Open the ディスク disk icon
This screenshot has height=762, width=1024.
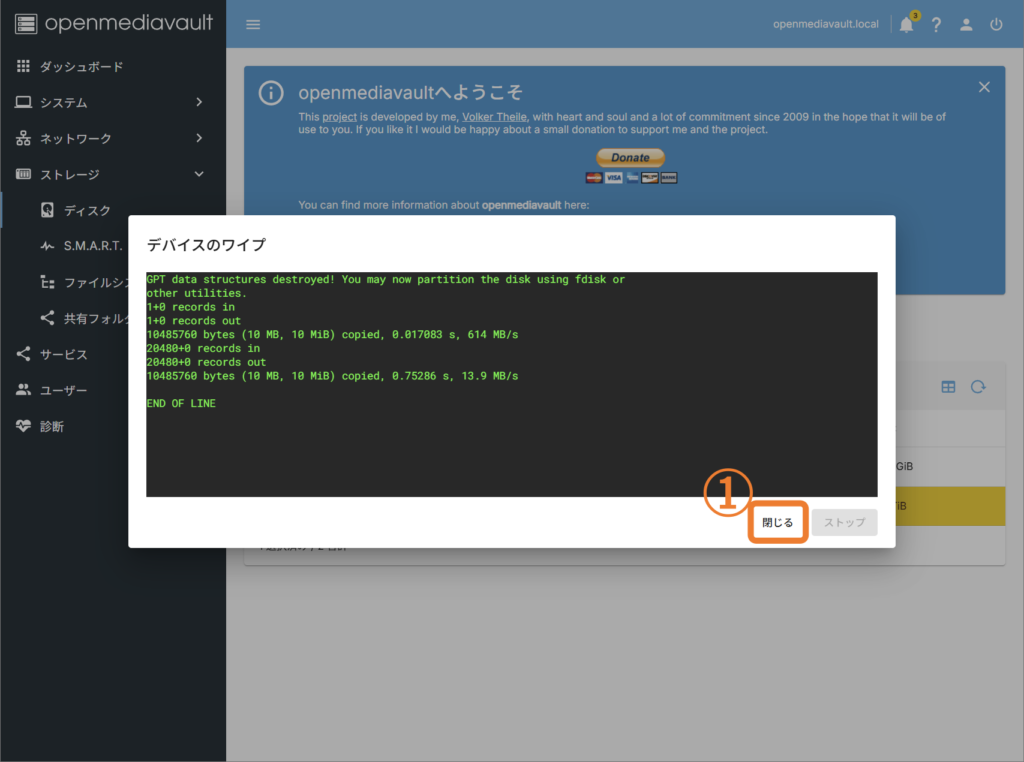click(x=47, y=210)
